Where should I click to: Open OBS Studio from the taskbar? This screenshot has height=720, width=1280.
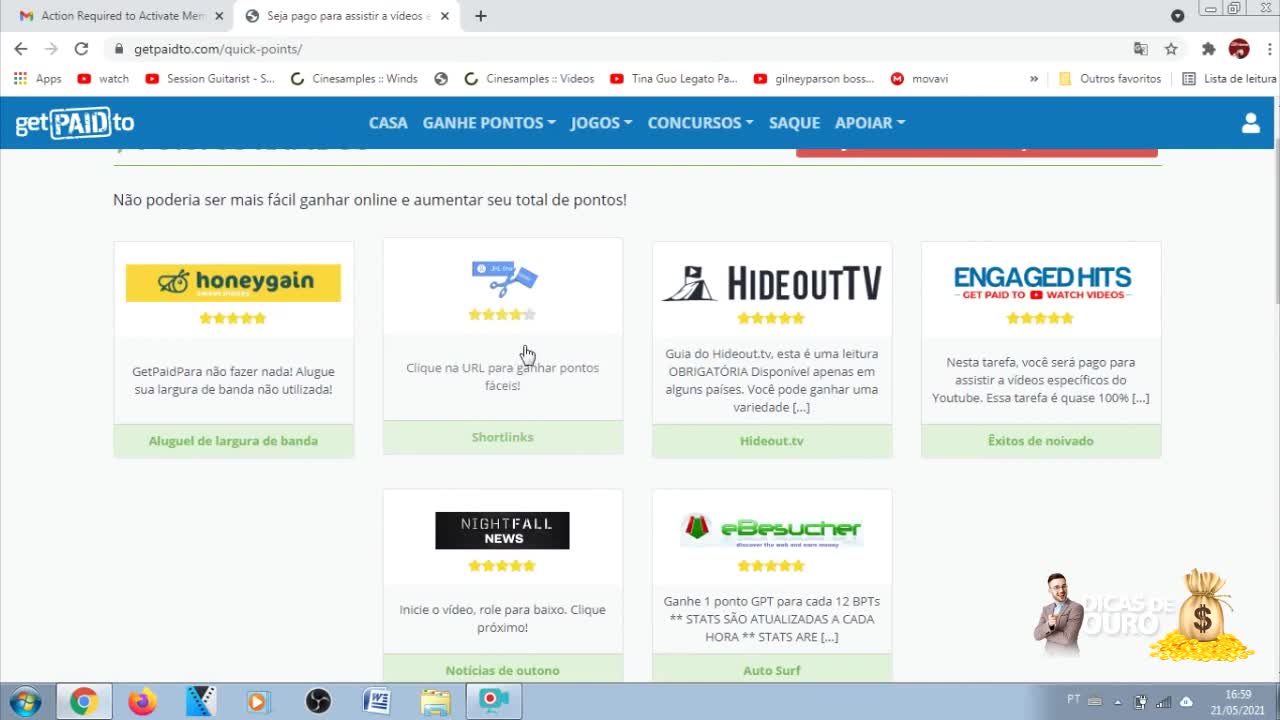click(318, 702)
